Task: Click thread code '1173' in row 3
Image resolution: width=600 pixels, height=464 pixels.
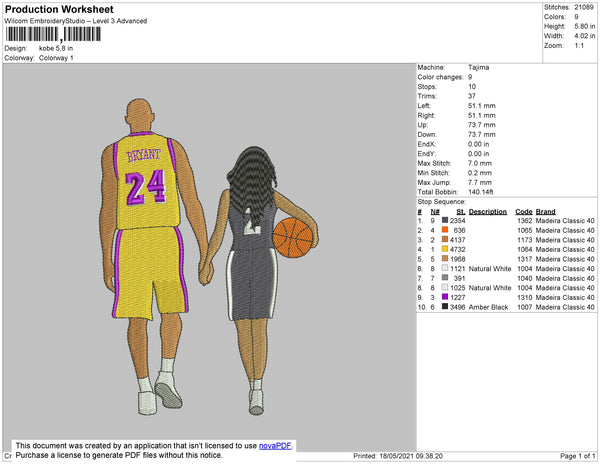Action: (x=525, y=240)
